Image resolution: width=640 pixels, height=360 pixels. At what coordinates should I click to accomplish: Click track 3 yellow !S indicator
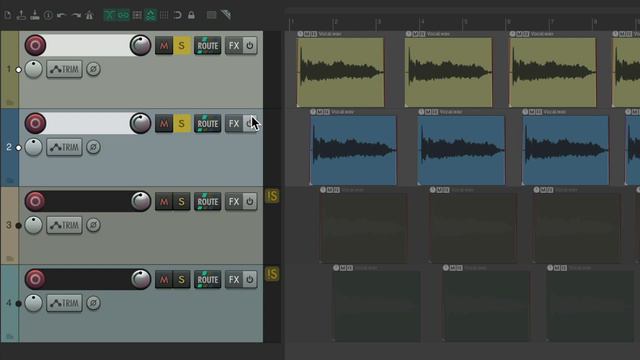coord(272,196)
